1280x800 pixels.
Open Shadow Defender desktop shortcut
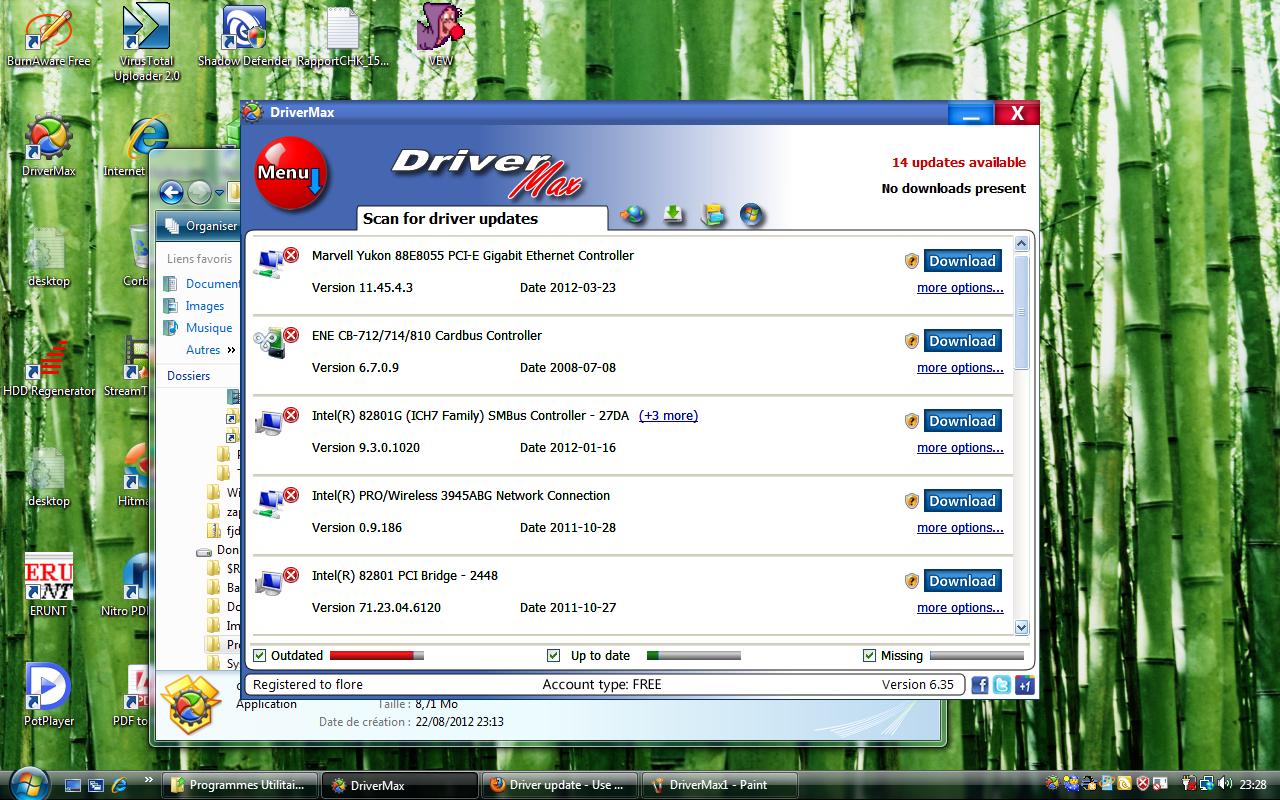pyautogui.click(x=245, y=38)
